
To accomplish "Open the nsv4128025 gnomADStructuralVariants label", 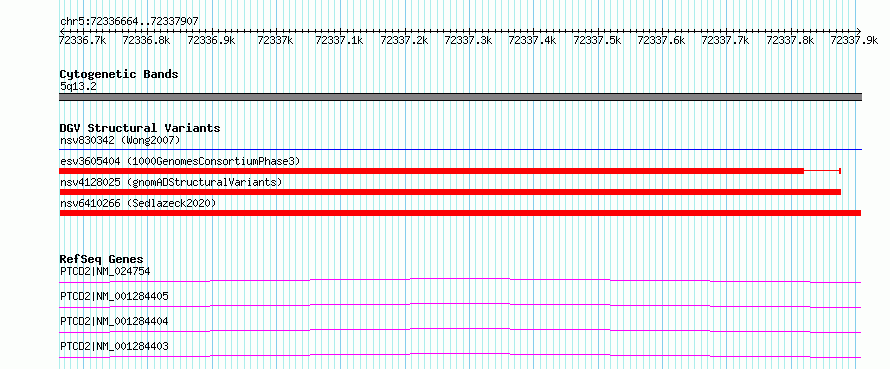I will (x=171, y=182).
